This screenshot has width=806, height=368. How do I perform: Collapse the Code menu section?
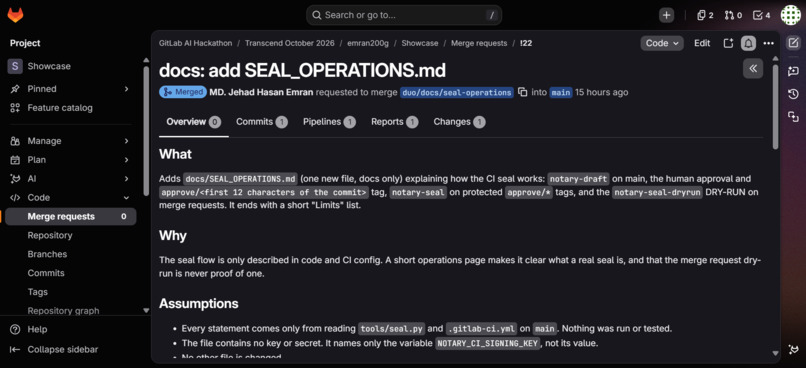126,197
